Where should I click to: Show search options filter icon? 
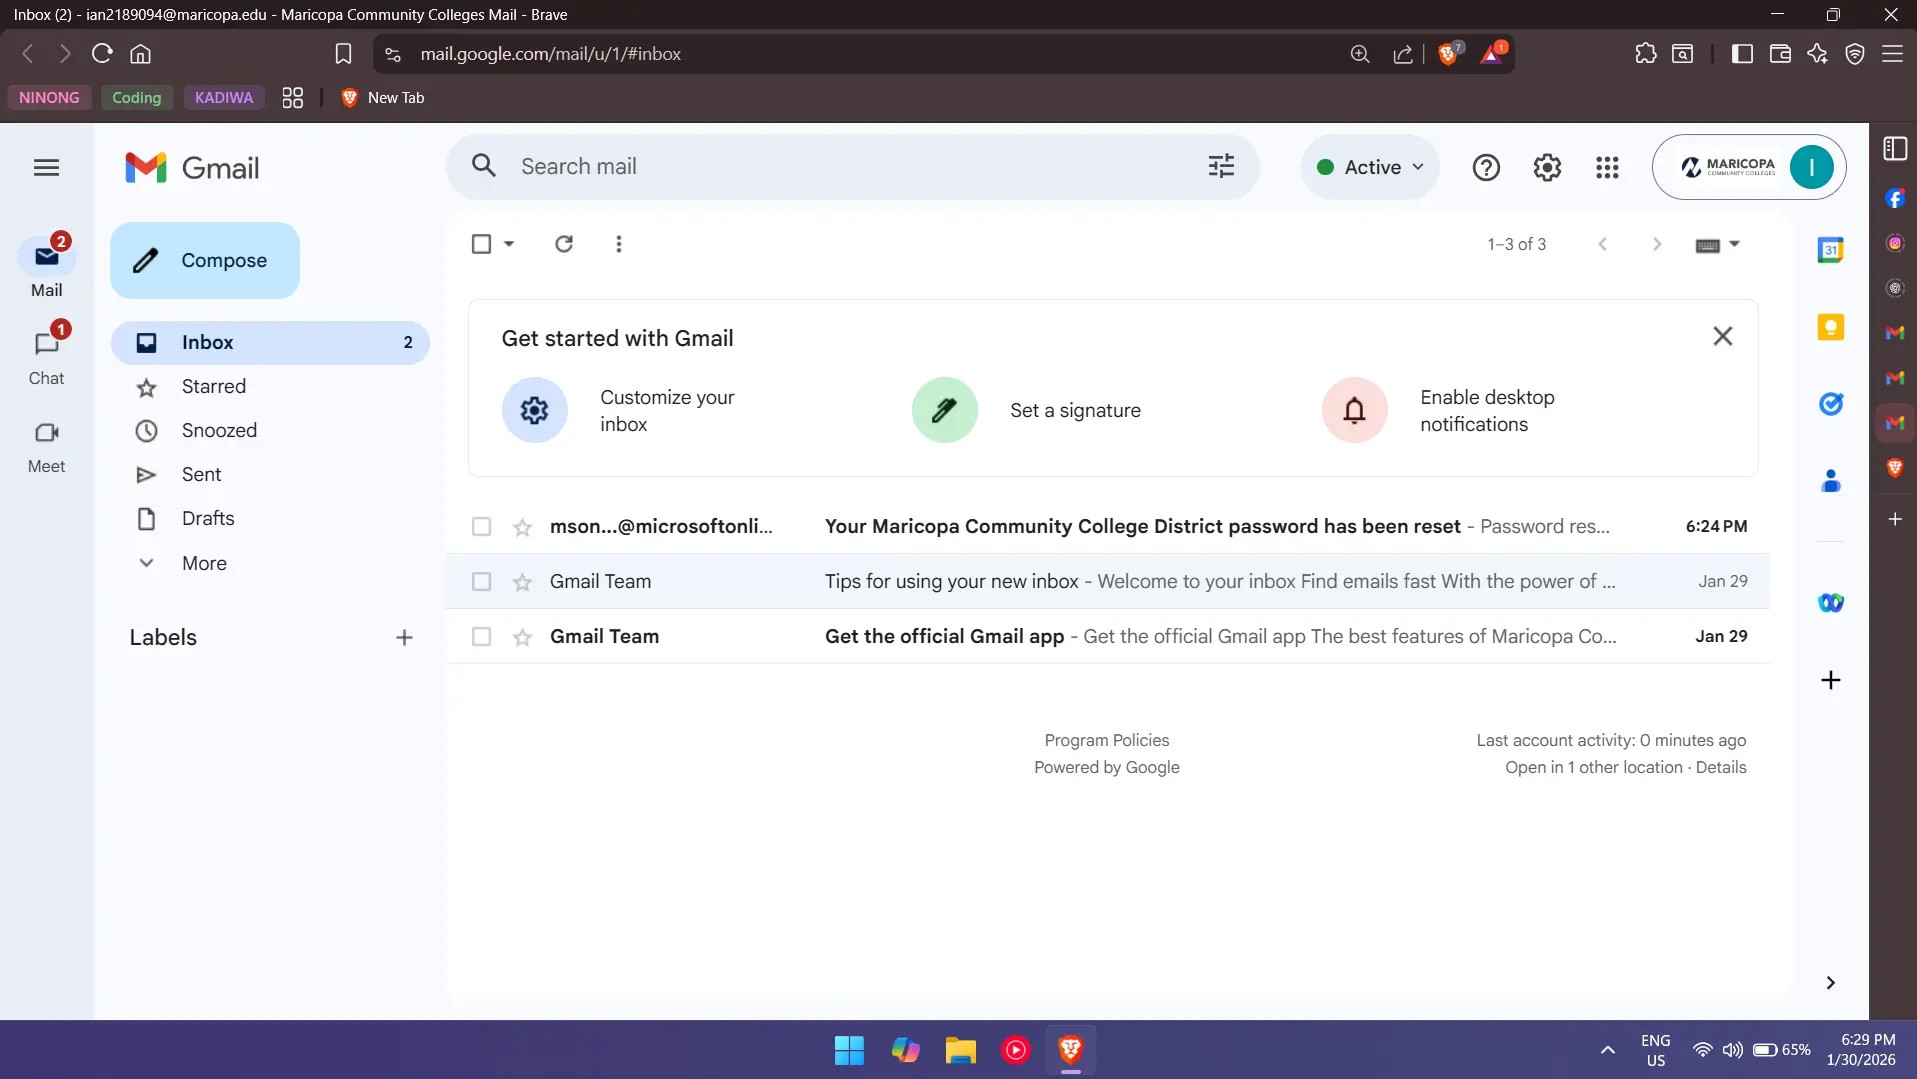1221,167
